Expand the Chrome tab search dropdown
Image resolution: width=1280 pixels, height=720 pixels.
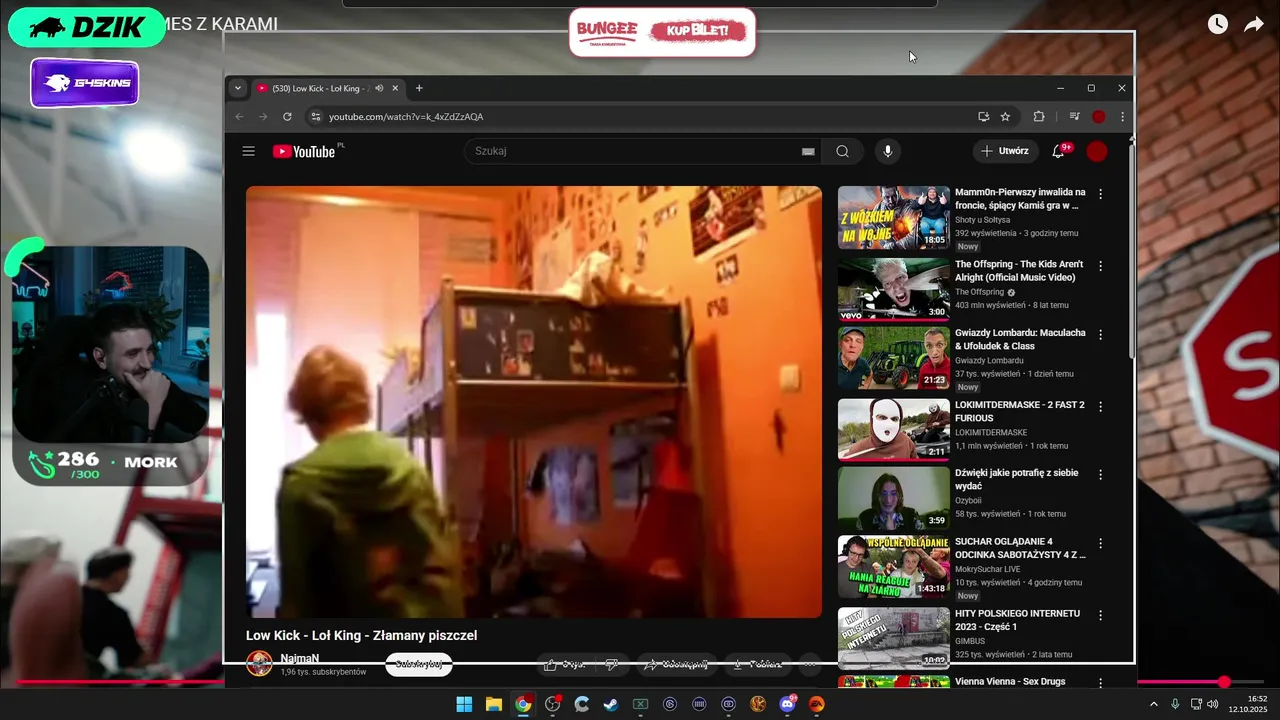point(237,88)
